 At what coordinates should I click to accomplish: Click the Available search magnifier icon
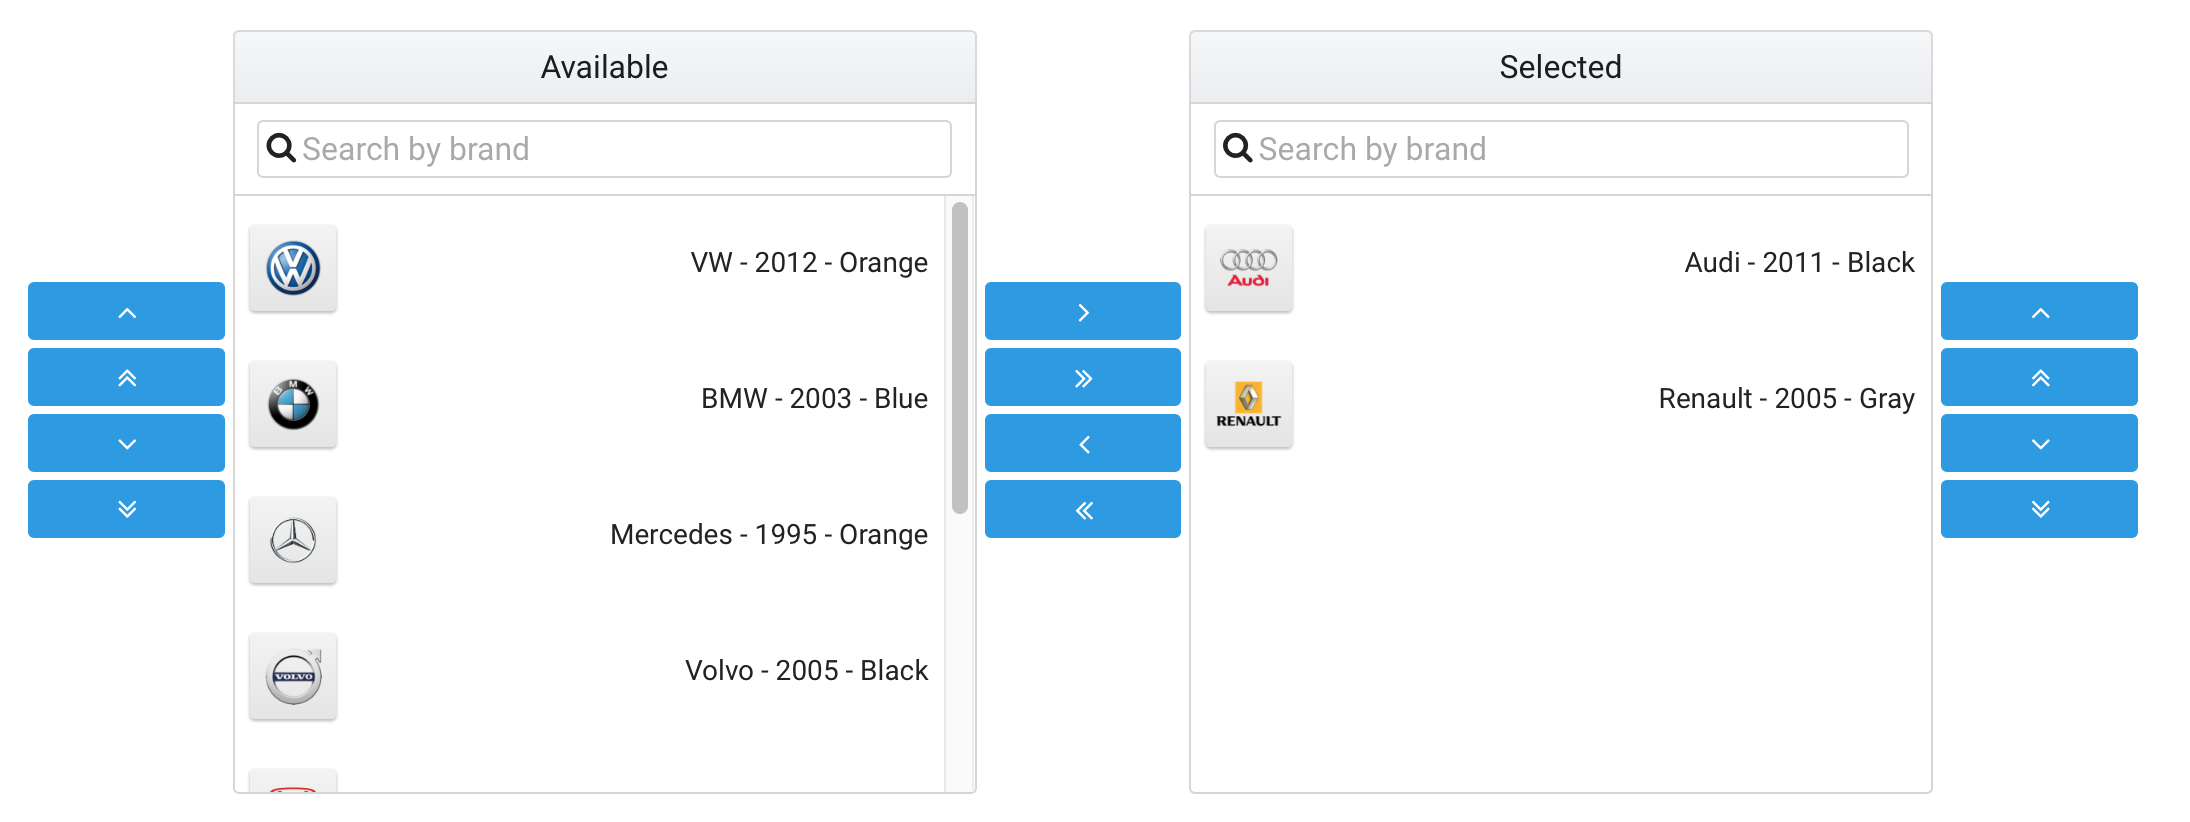[281, 148]
